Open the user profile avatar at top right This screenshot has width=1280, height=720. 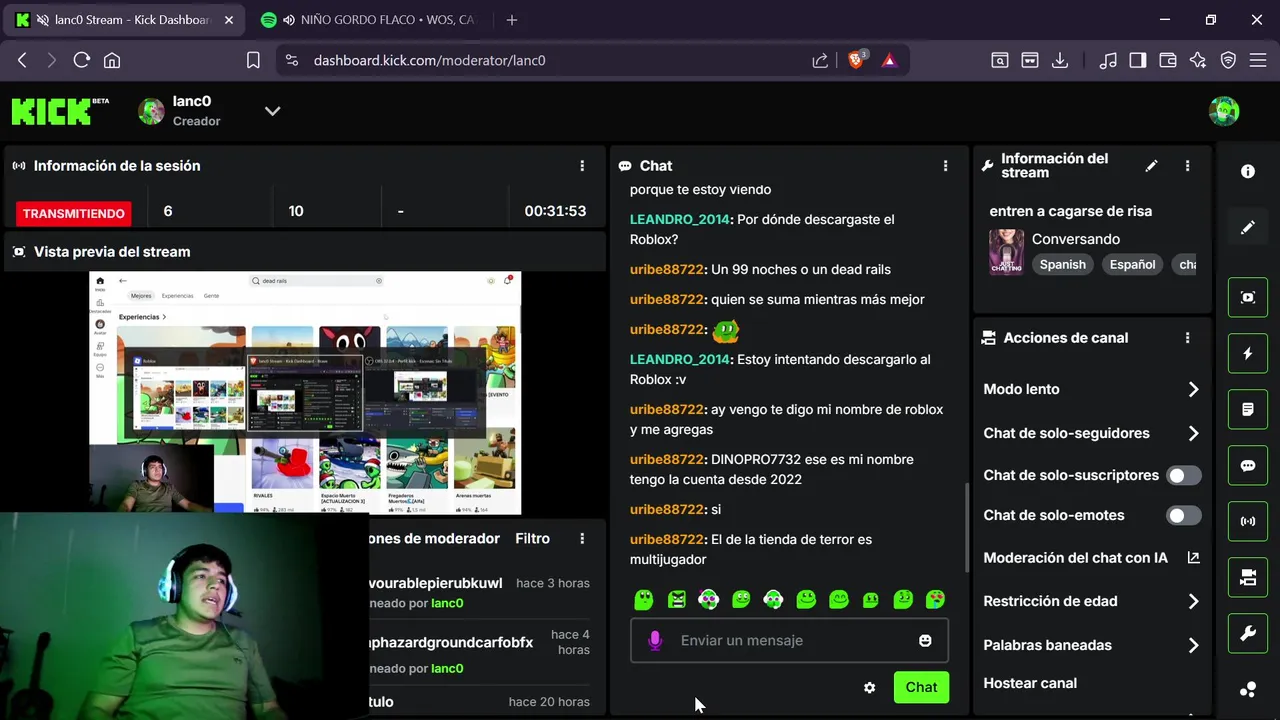tap(1224, 111)
